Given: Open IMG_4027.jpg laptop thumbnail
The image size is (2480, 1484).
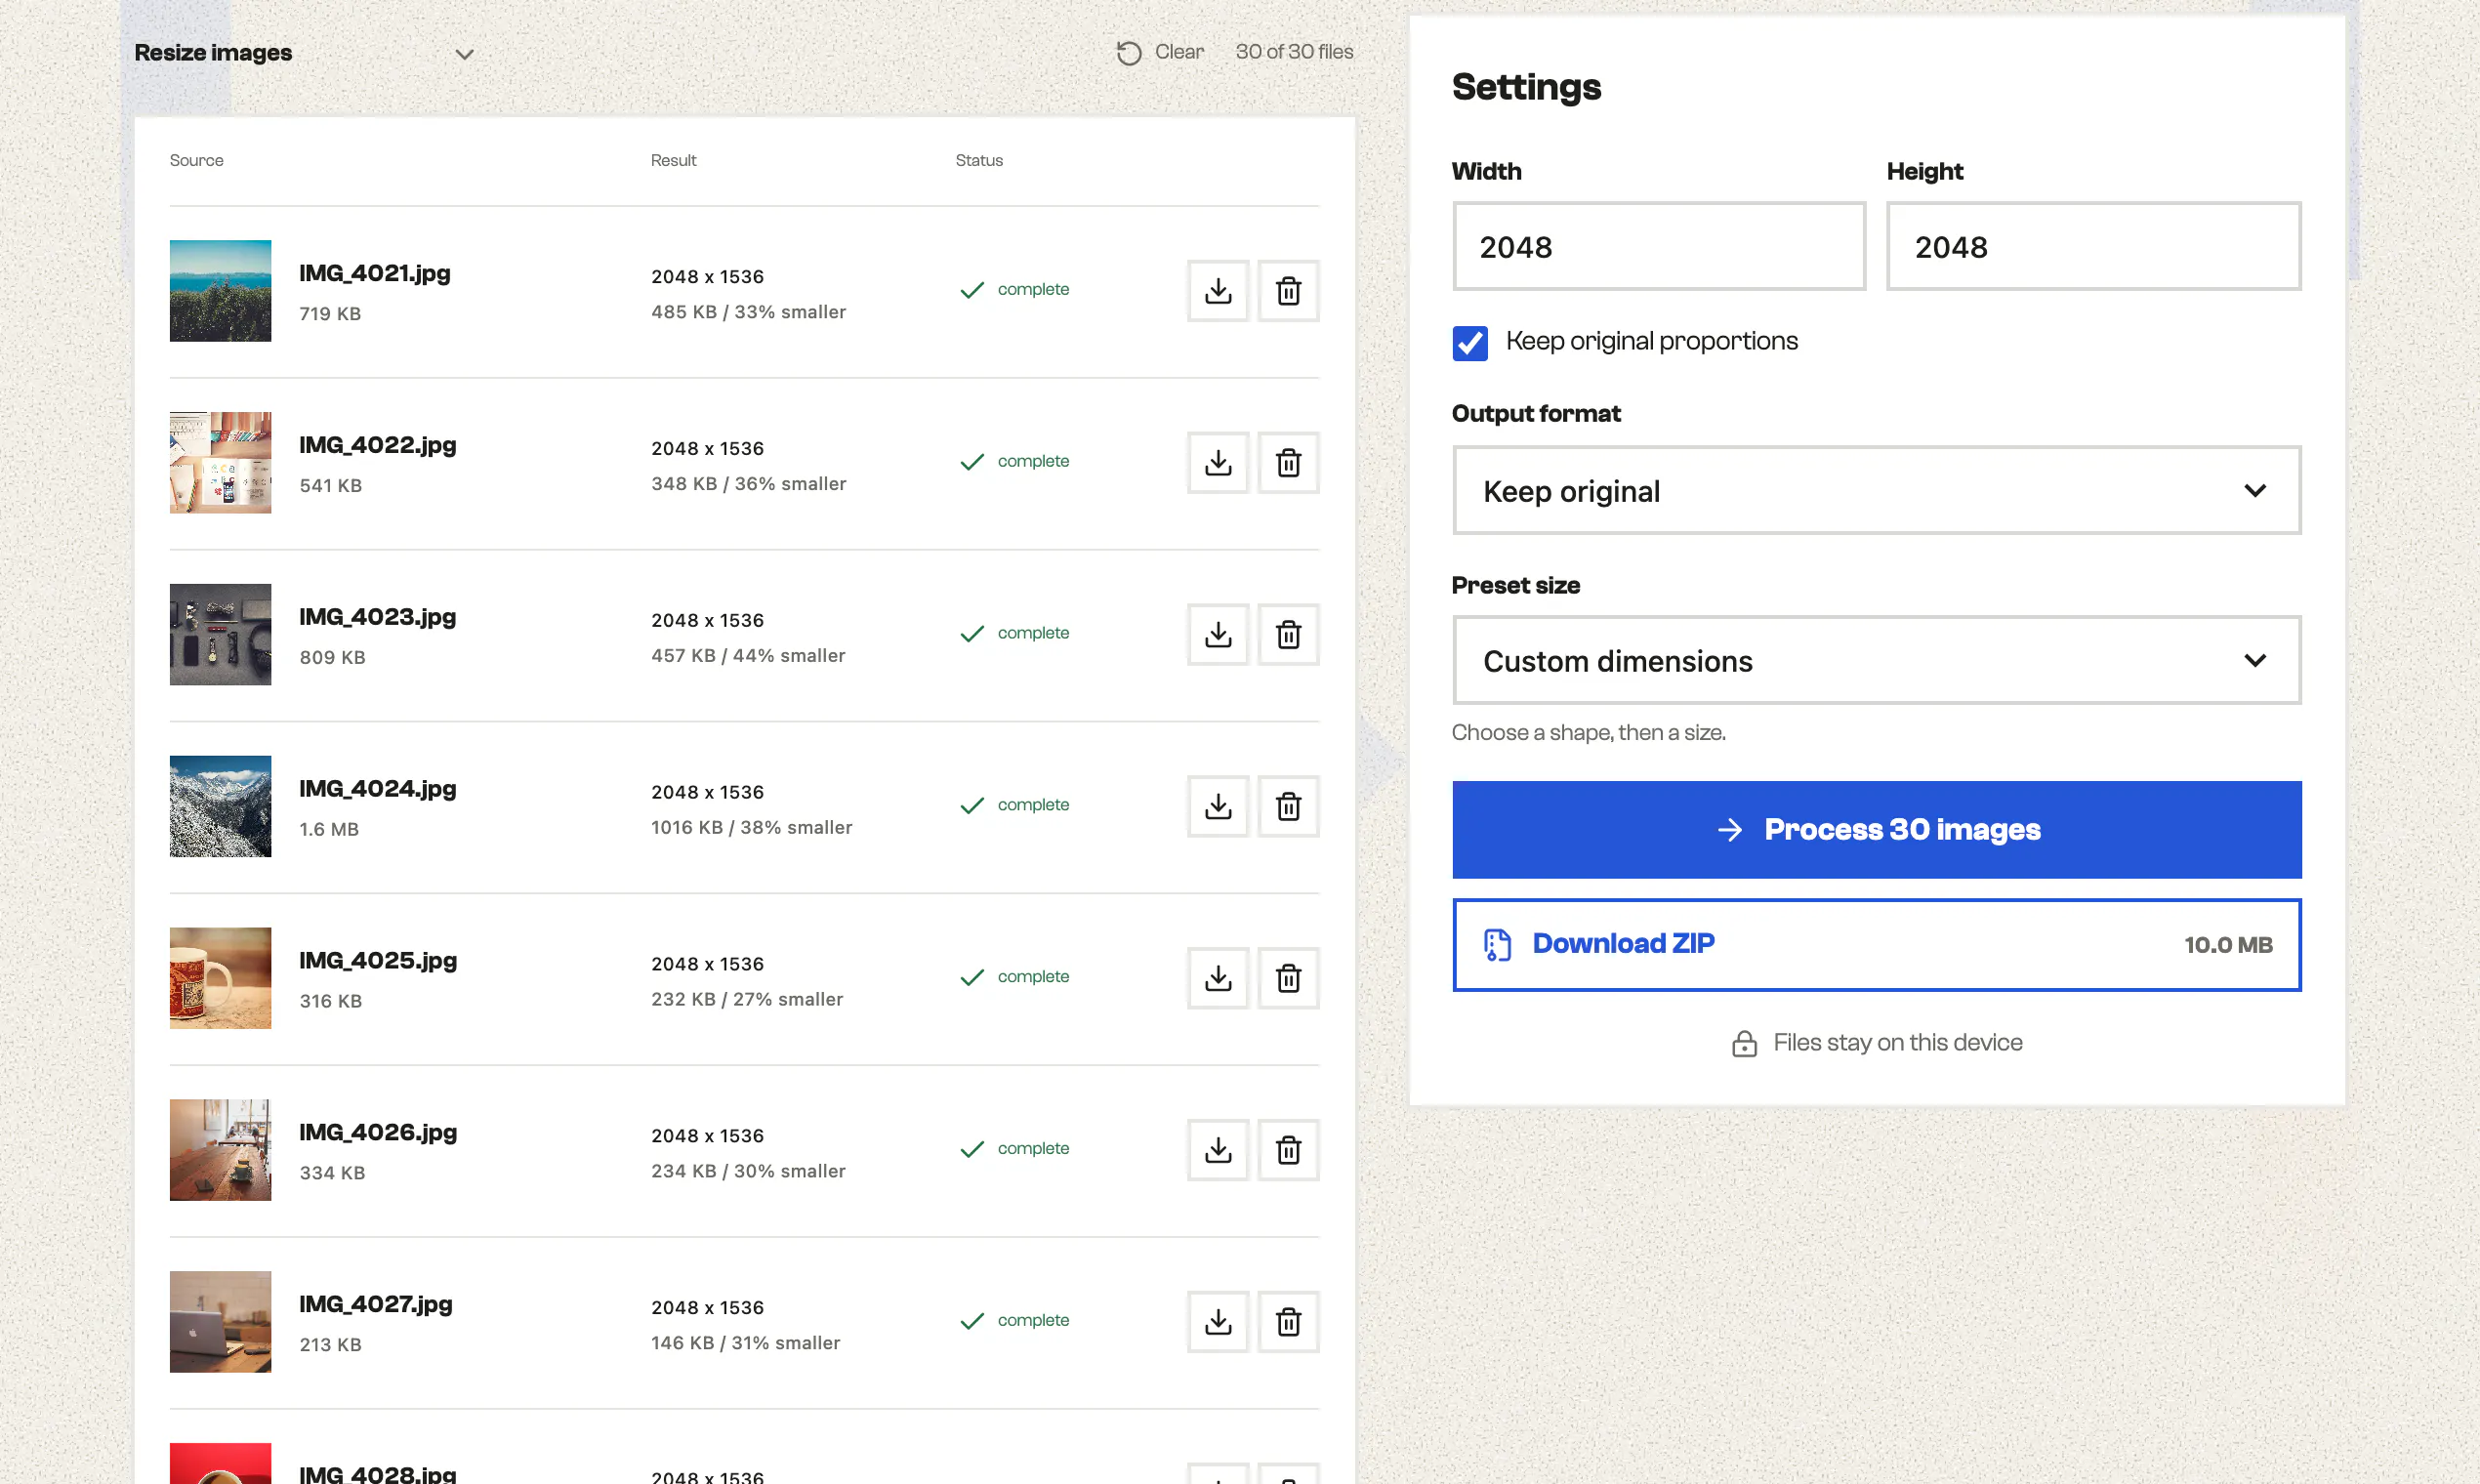Looking at the screenshot, I should [x=220, y=1323].
